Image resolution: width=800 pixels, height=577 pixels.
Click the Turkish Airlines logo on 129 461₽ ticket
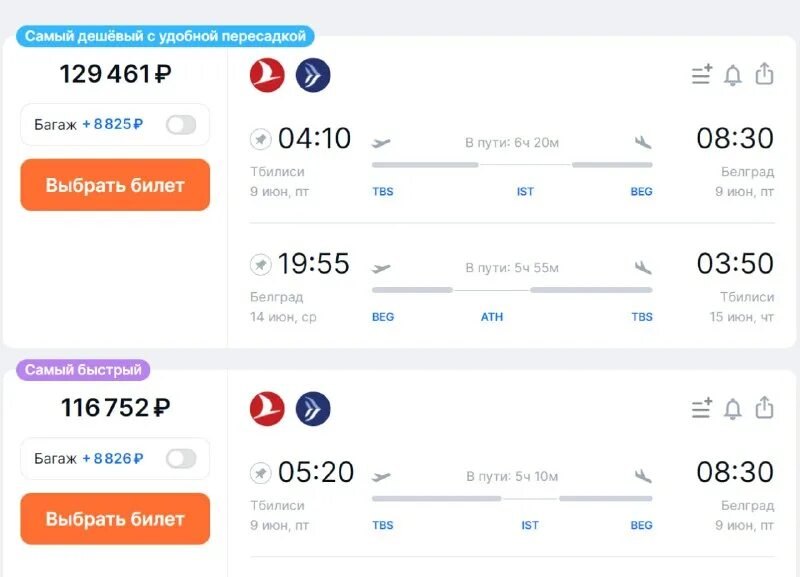click(267, 75)
